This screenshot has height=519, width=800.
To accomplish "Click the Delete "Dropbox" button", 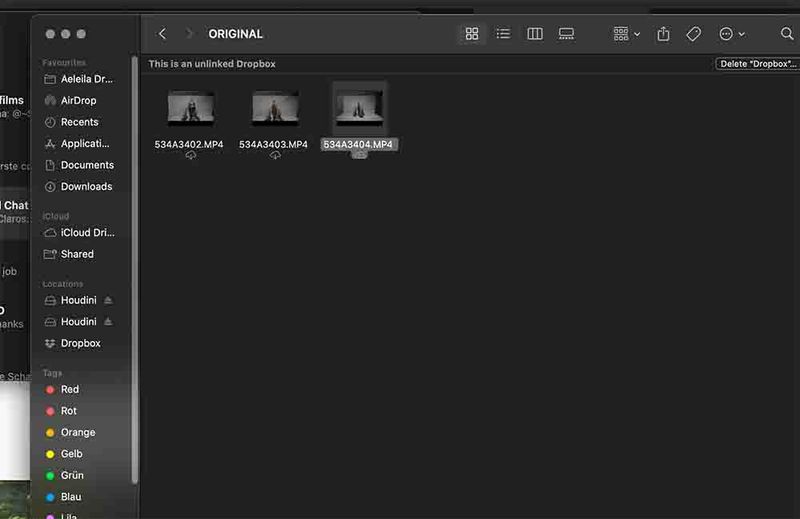I will (758, 64).
